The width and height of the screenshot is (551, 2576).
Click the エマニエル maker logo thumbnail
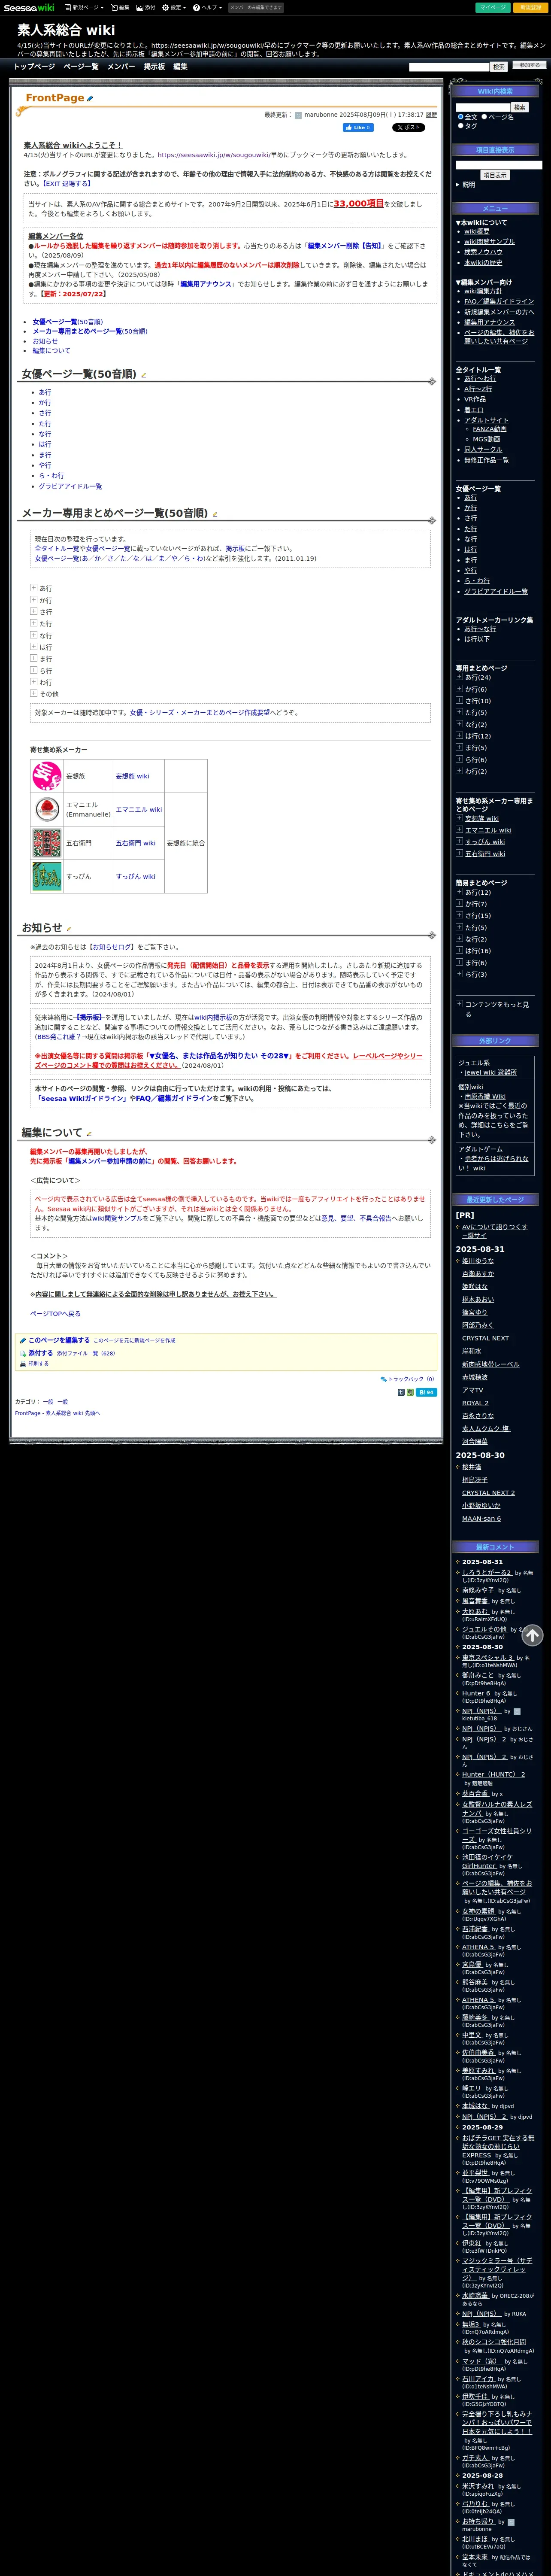point(47,809)
